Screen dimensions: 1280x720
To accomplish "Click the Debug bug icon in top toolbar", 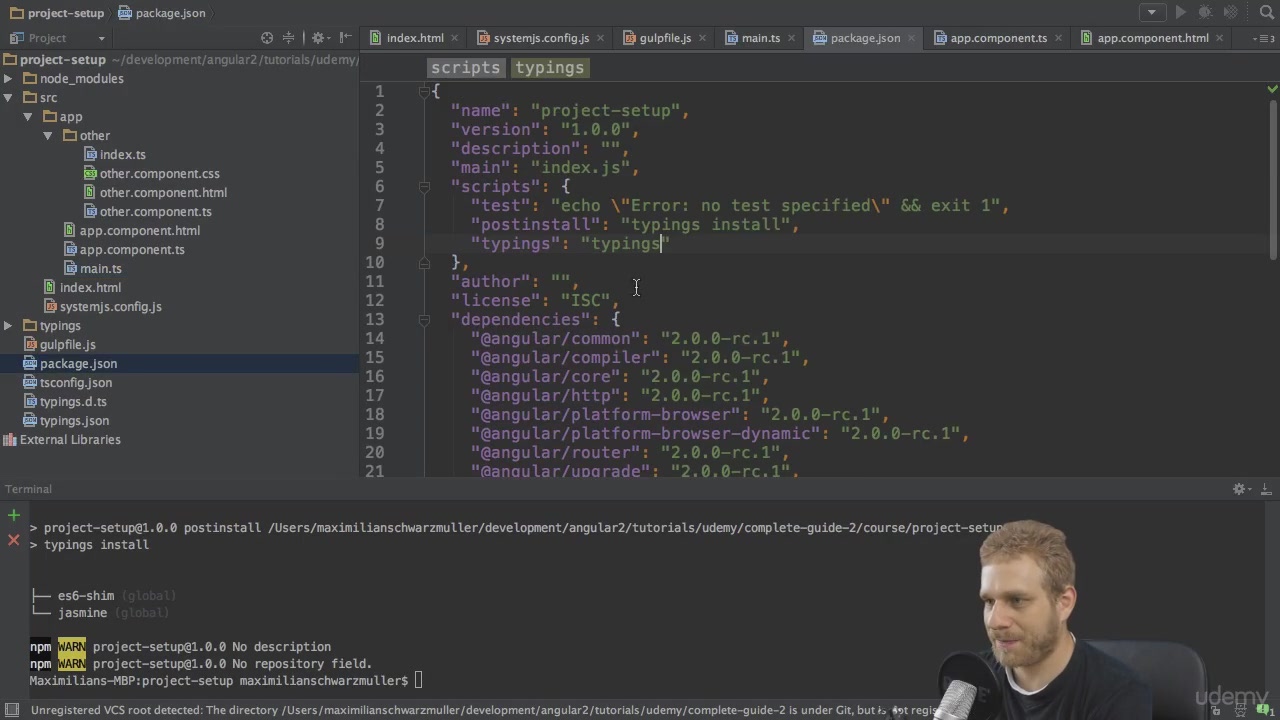I will [1206, 13].
